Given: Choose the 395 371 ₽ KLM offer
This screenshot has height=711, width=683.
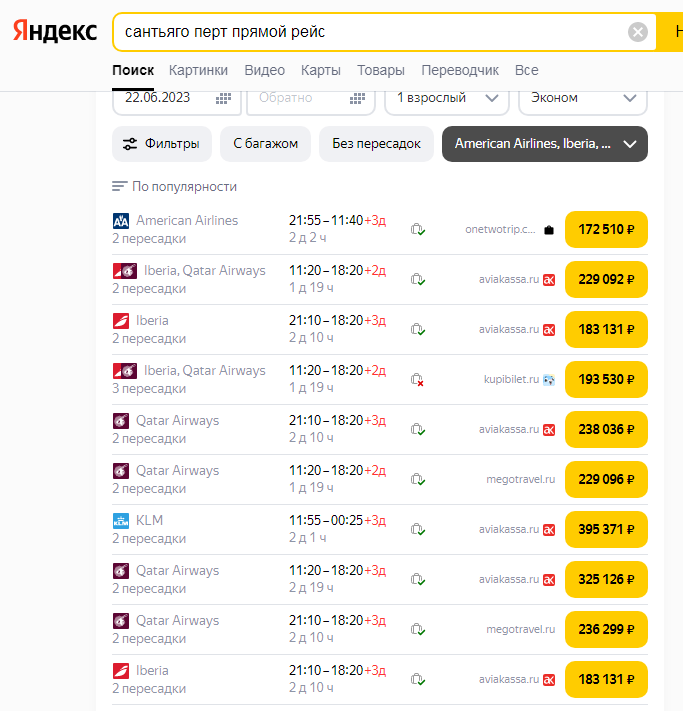Looking at the screenshot, I should click(x=606, y=529).
